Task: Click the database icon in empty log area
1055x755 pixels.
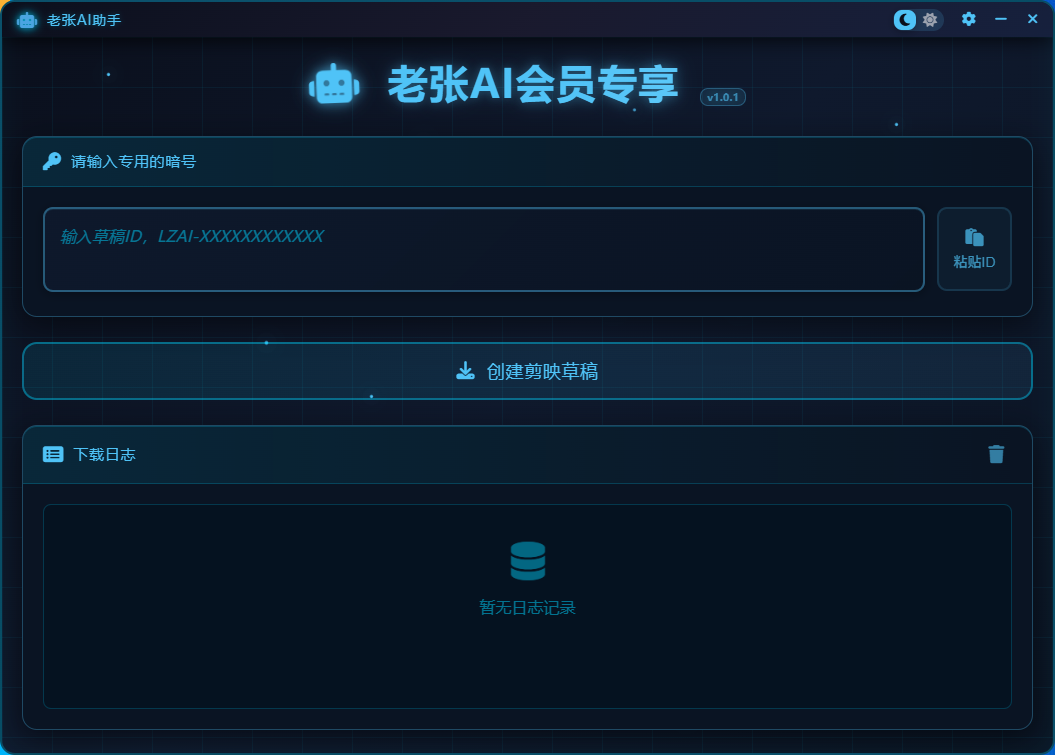Action: (528, 561)
